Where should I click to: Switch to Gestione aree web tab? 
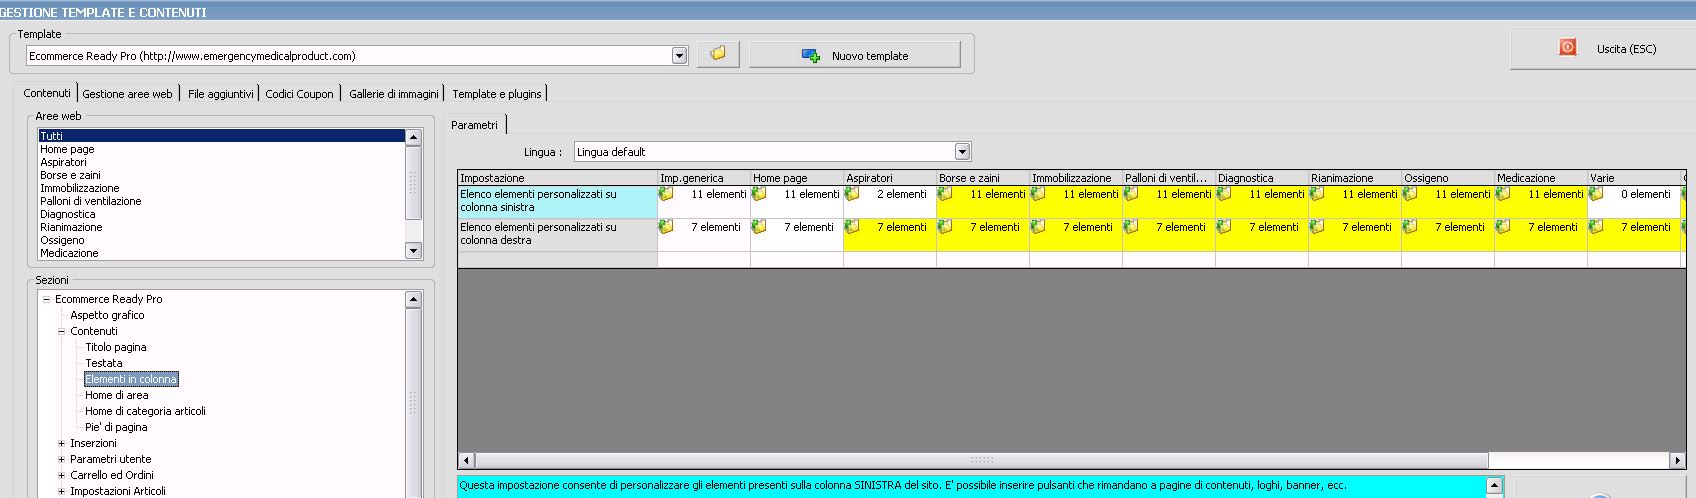pos(127,94)
